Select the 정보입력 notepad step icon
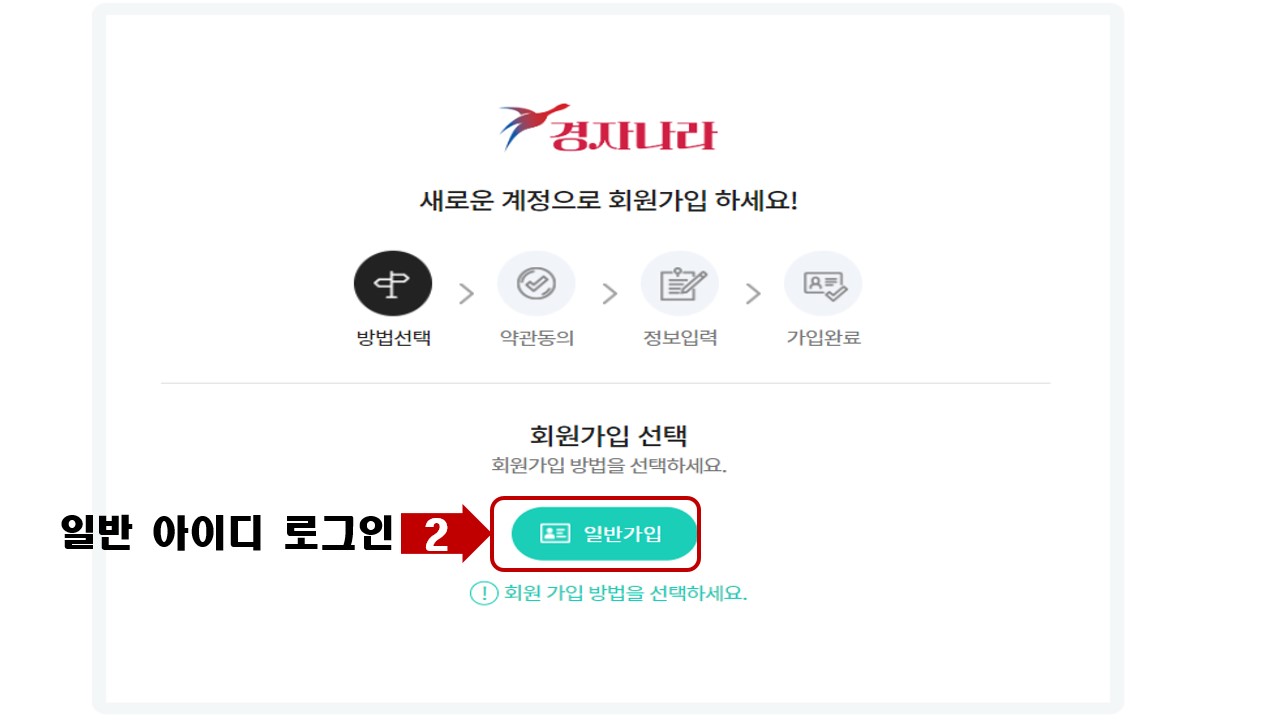This screenshot has height=720, width=1280. tap(680, 284)
